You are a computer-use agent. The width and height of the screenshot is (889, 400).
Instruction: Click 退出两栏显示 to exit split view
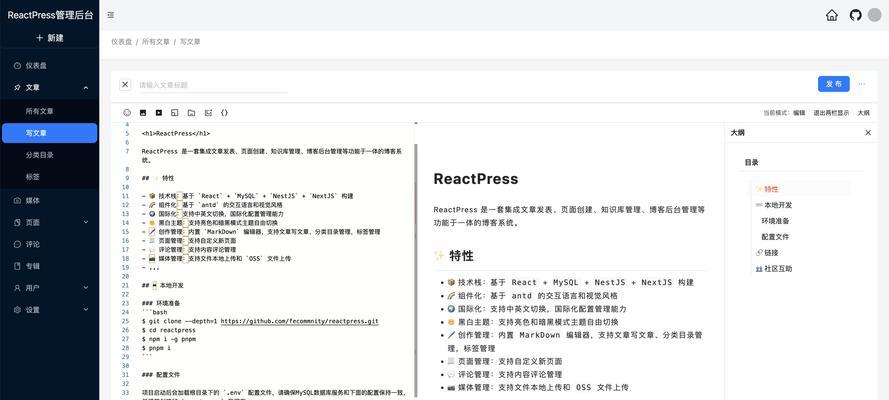pos(832,113)
